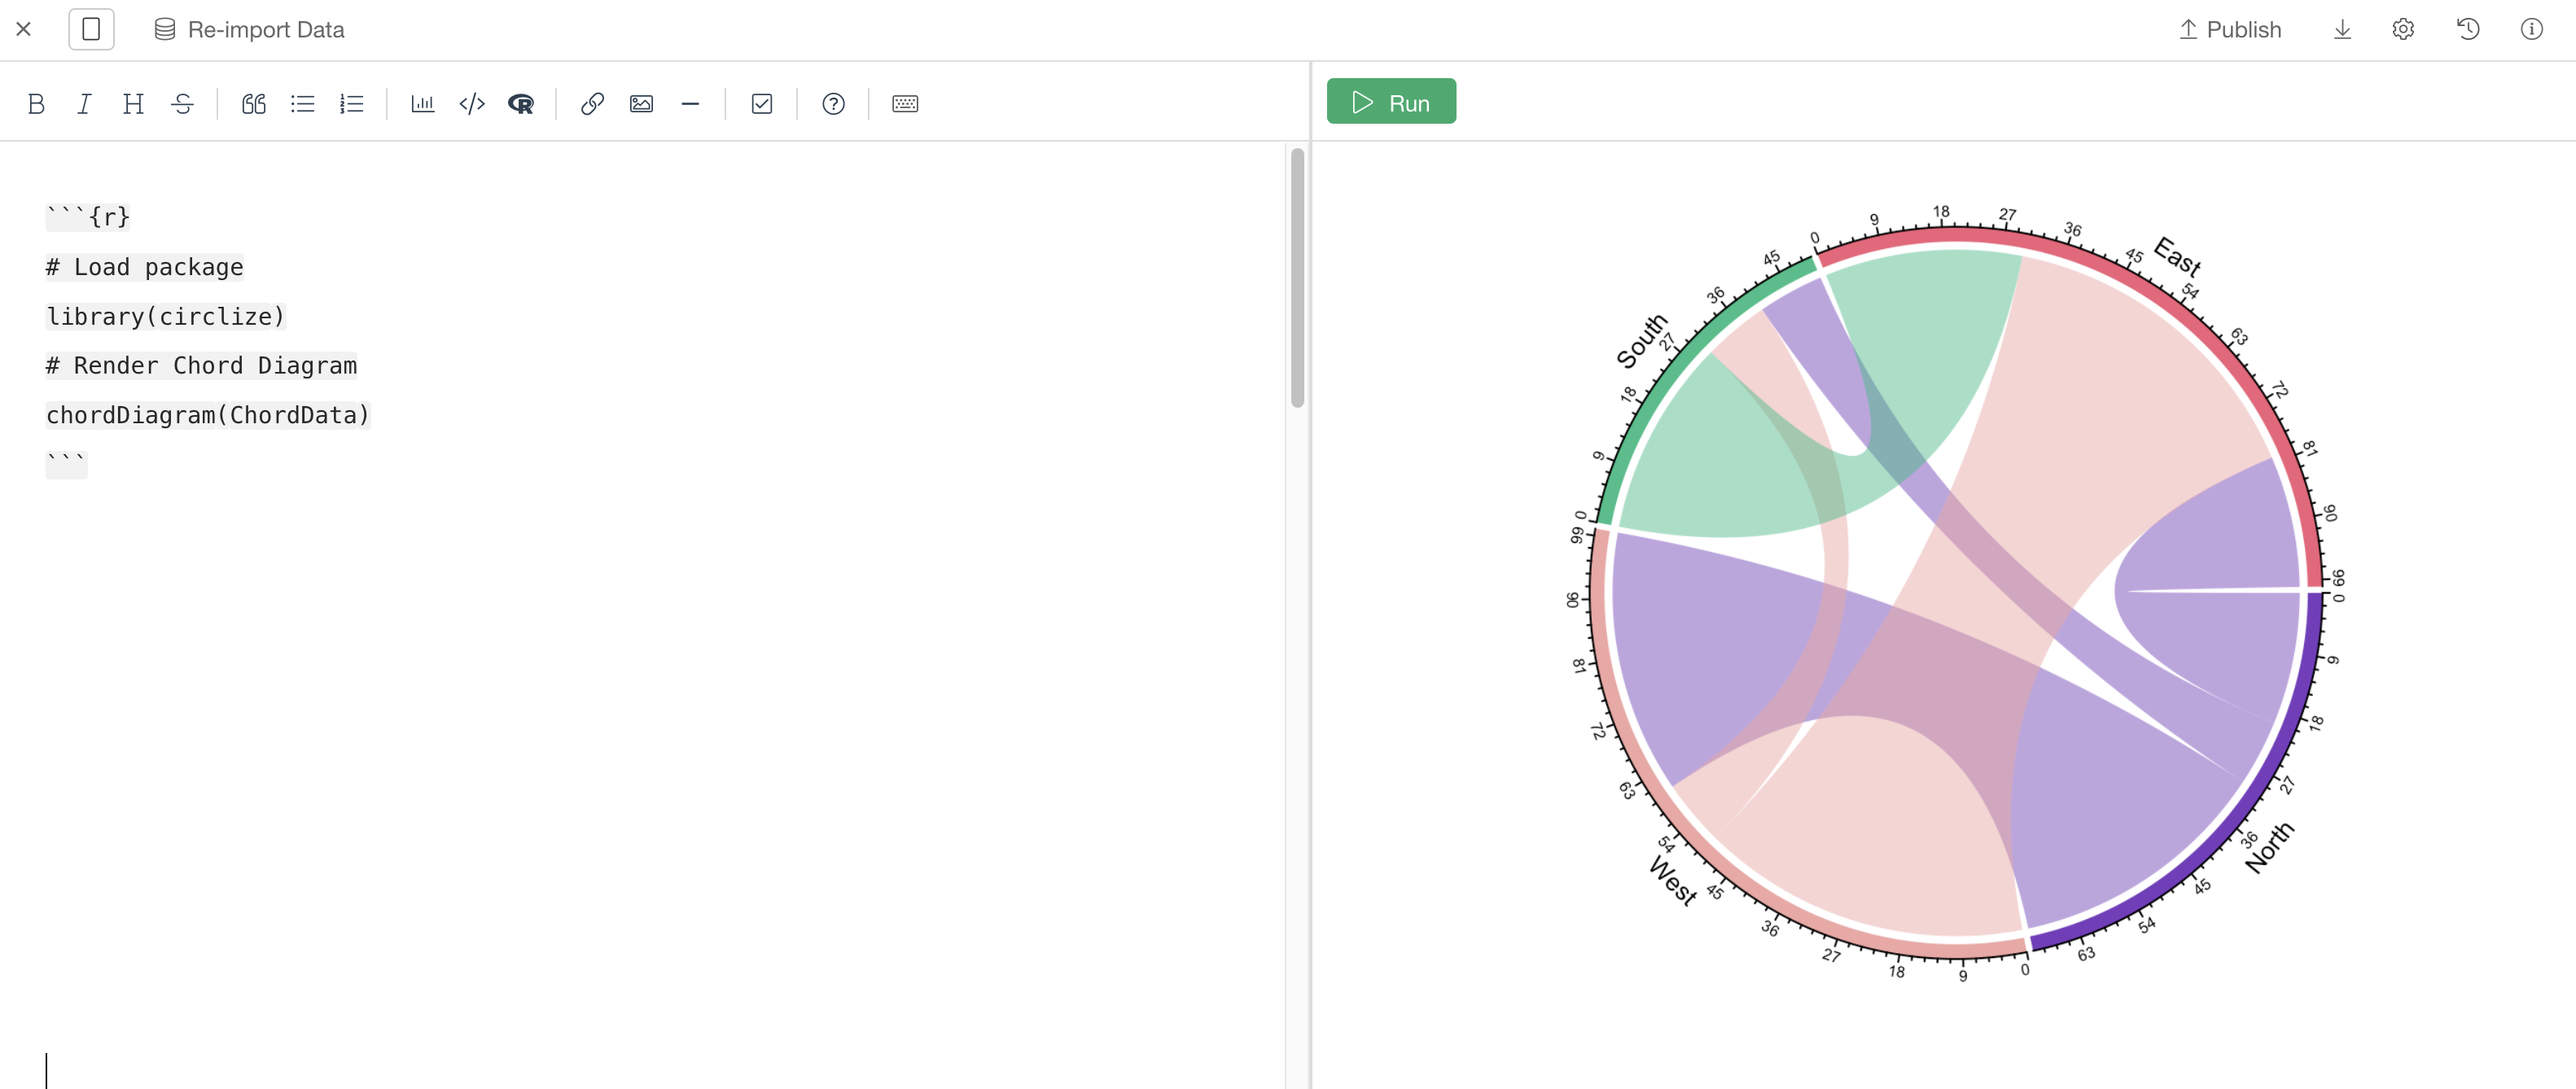The width and height of the screenshot is (2576, 1089).
Task: Close the editor with the X icon
Action: (x=24, y=29)
